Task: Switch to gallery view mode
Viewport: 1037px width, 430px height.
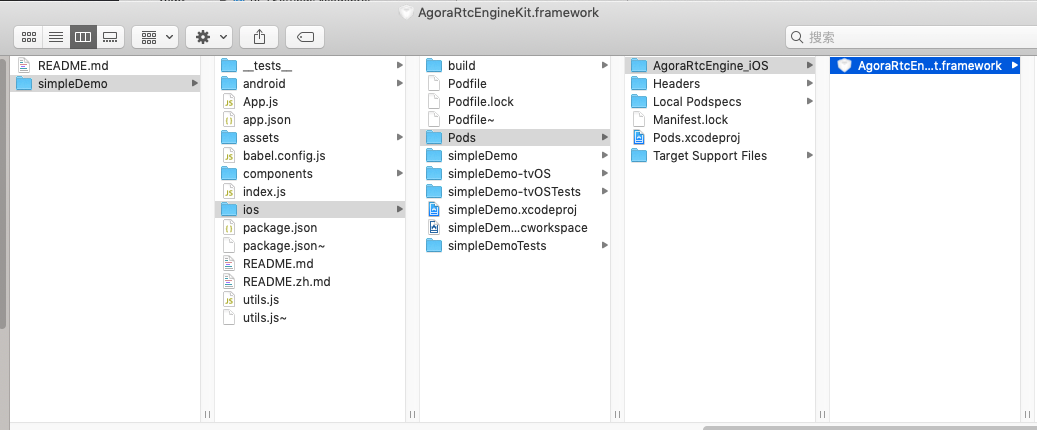Action: [x=110, y=37]
